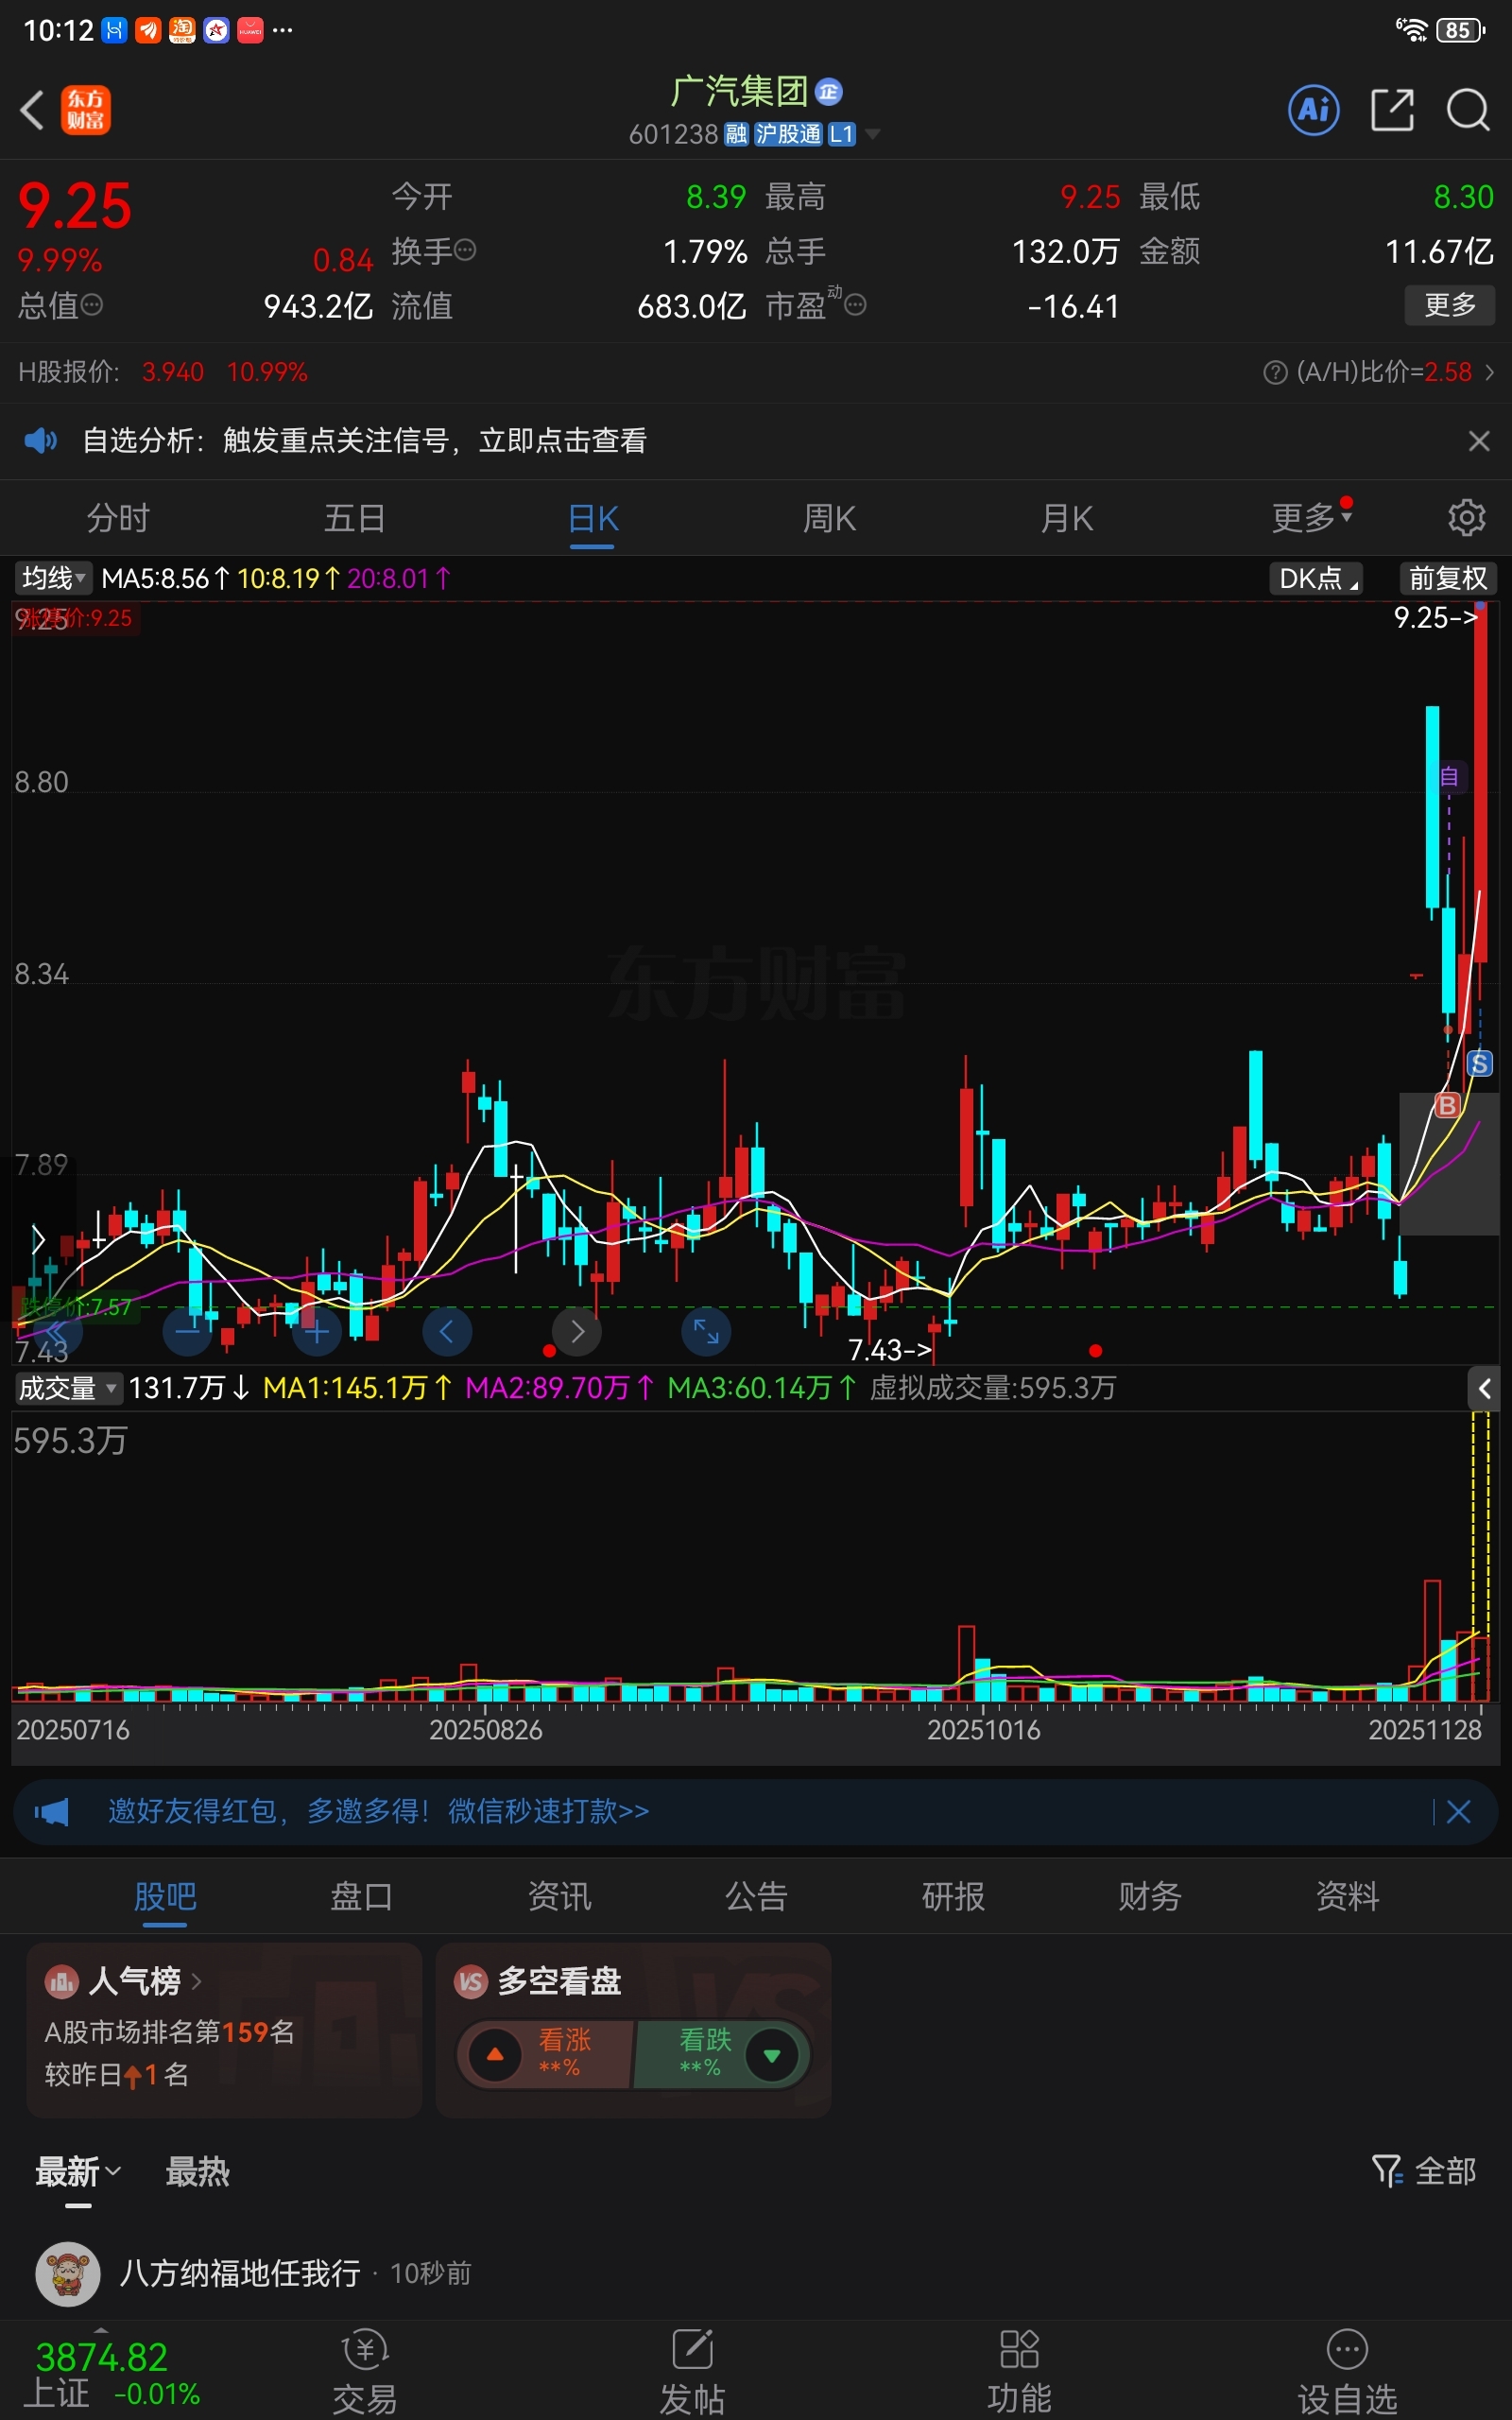1512x2420 pixels.
Task: Tap the S sell marker on chart
Action: point(1479,1064)
